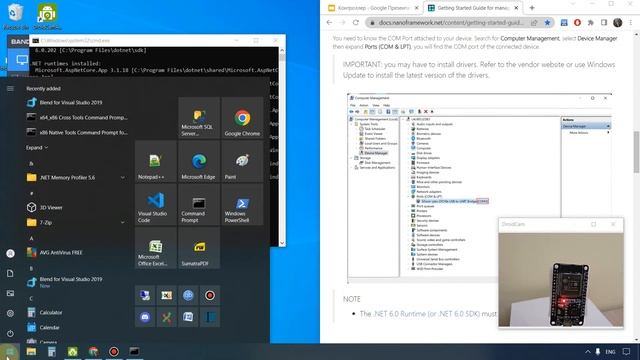Launch the Visual Studio Code tile
Image resolution: width=640 pixels, height=360 pixels.
tap(156, 204)
